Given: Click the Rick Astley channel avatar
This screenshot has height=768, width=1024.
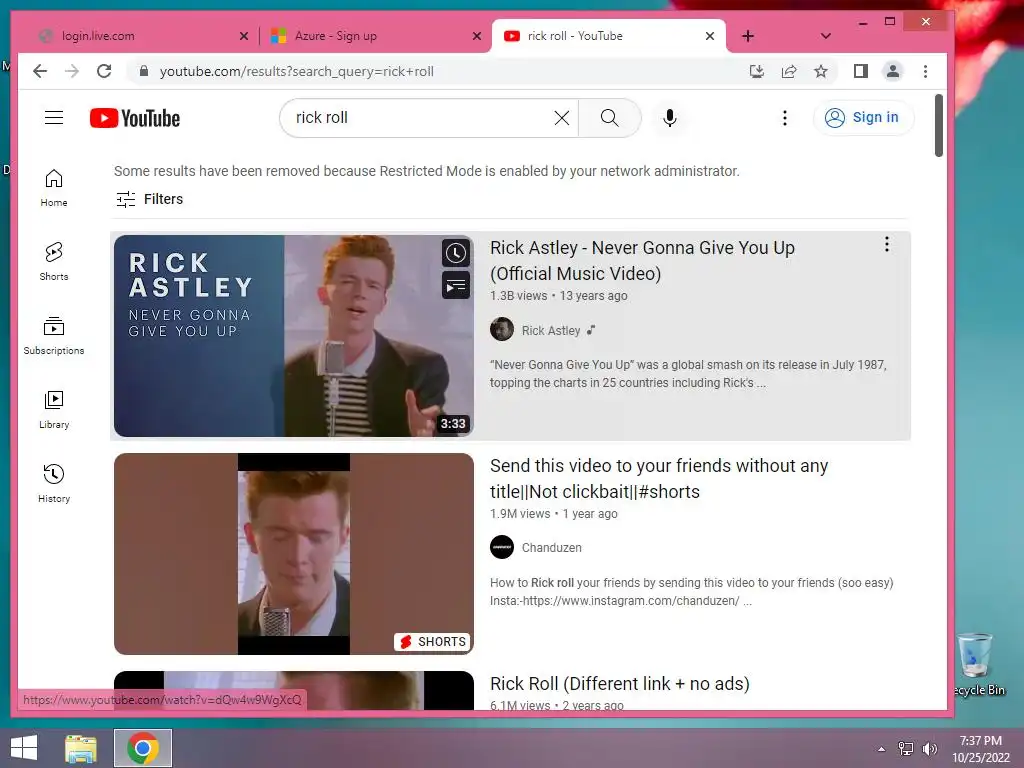Looking at the screenshot, I should tap(502, 329).
